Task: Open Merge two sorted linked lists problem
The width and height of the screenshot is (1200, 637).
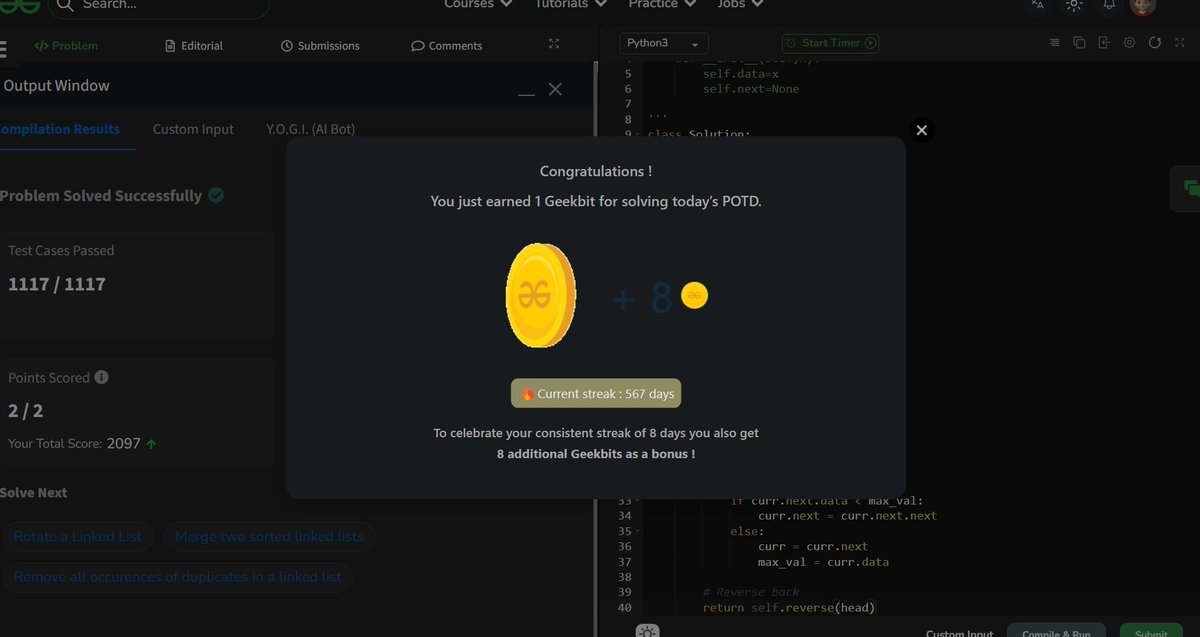Action: [x=269, y=536]
